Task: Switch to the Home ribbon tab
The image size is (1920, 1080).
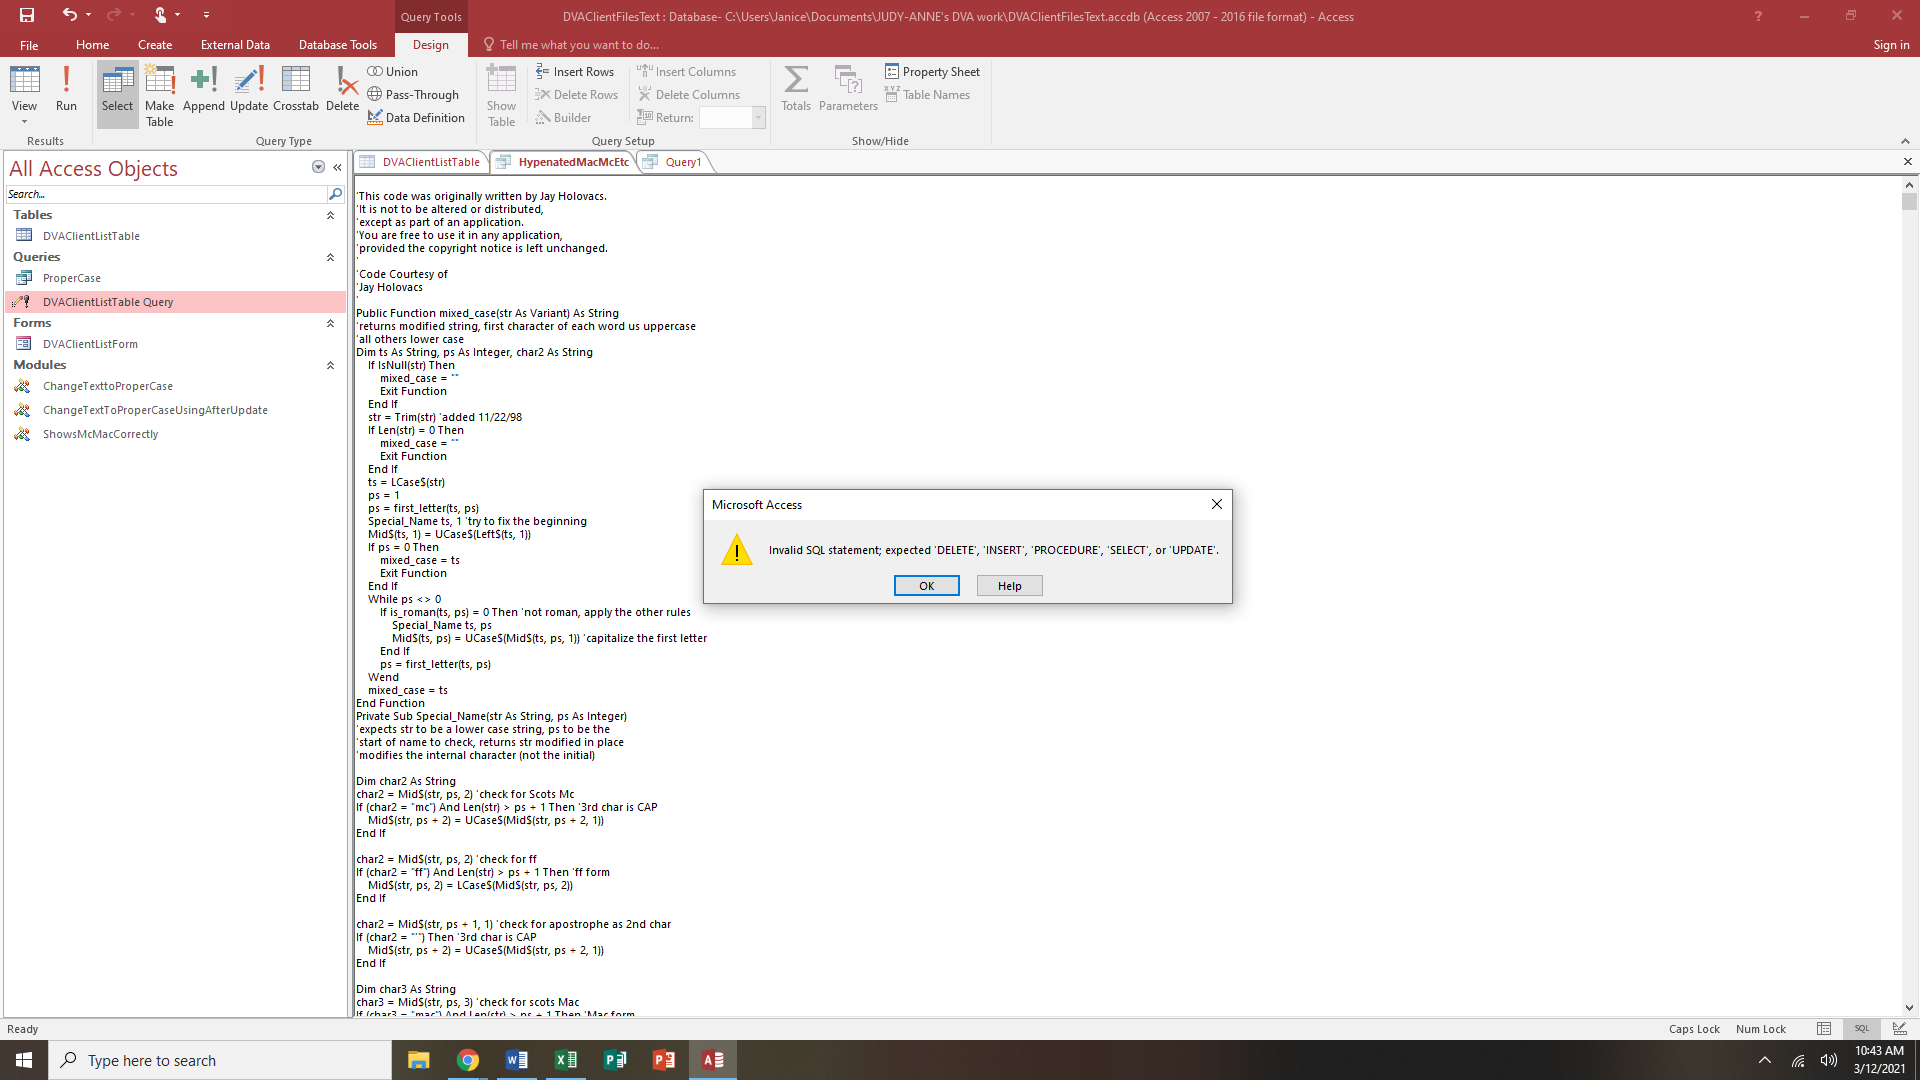Action: (92, 45)
